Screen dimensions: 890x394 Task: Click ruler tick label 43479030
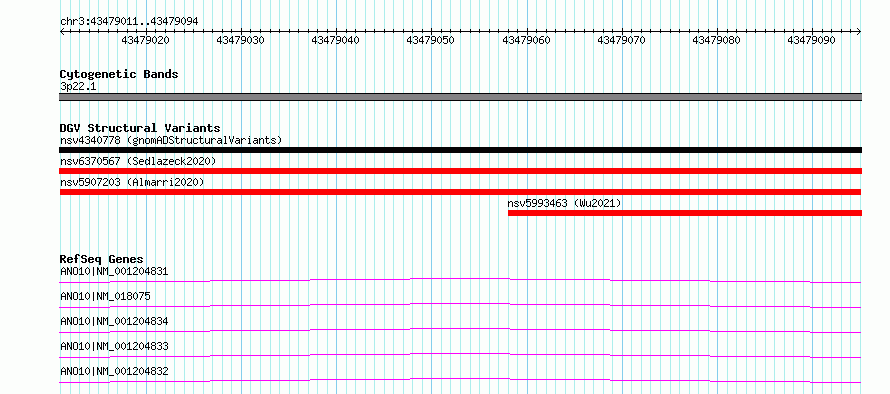coord(241,41)
